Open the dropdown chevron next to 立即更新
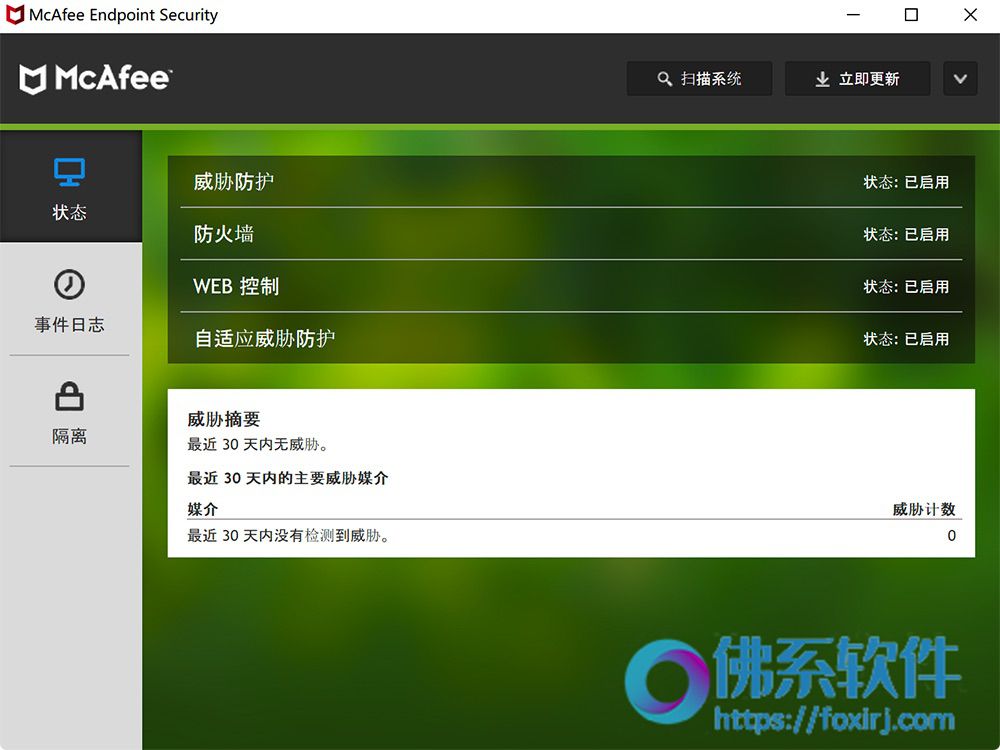Screen dimensions: 1000x750 click(x=960, y=78)
